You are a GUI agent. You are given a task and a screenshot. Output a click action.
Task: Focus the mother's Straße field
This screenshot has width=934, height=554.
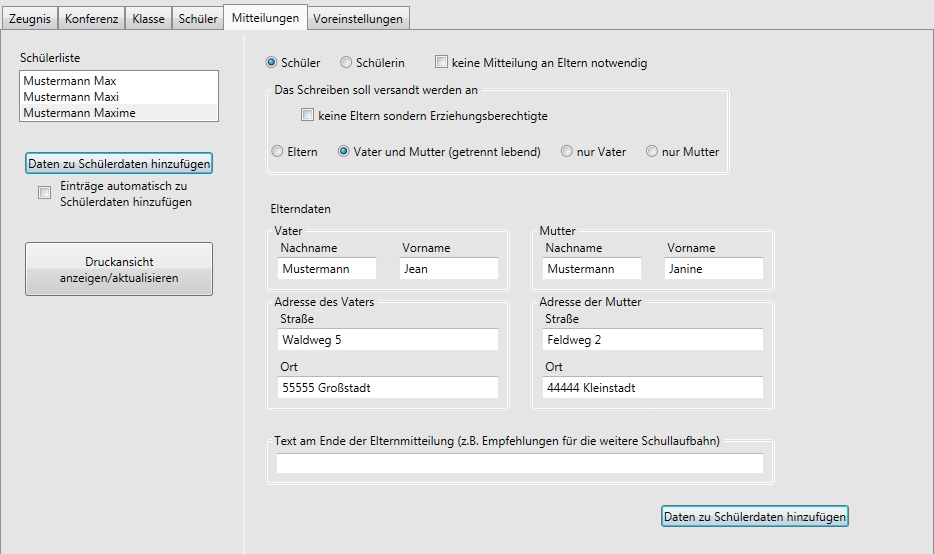point(652,340)
